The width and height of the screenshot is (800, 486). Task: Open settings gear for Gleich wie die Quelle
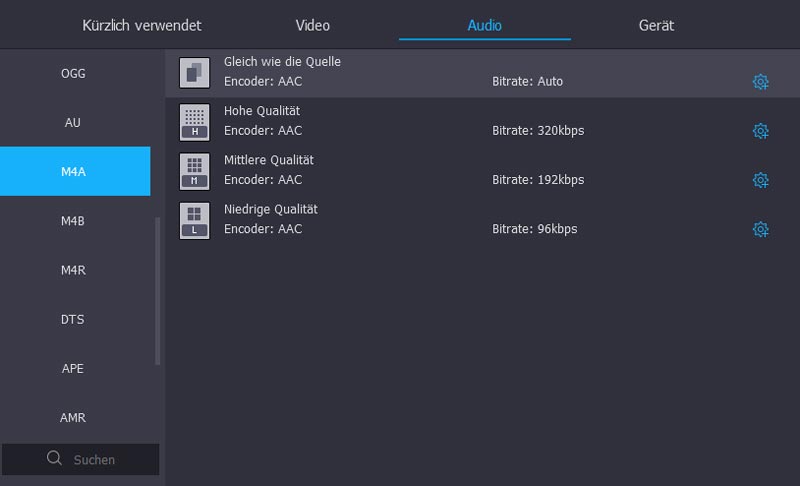tap(760, 82)
